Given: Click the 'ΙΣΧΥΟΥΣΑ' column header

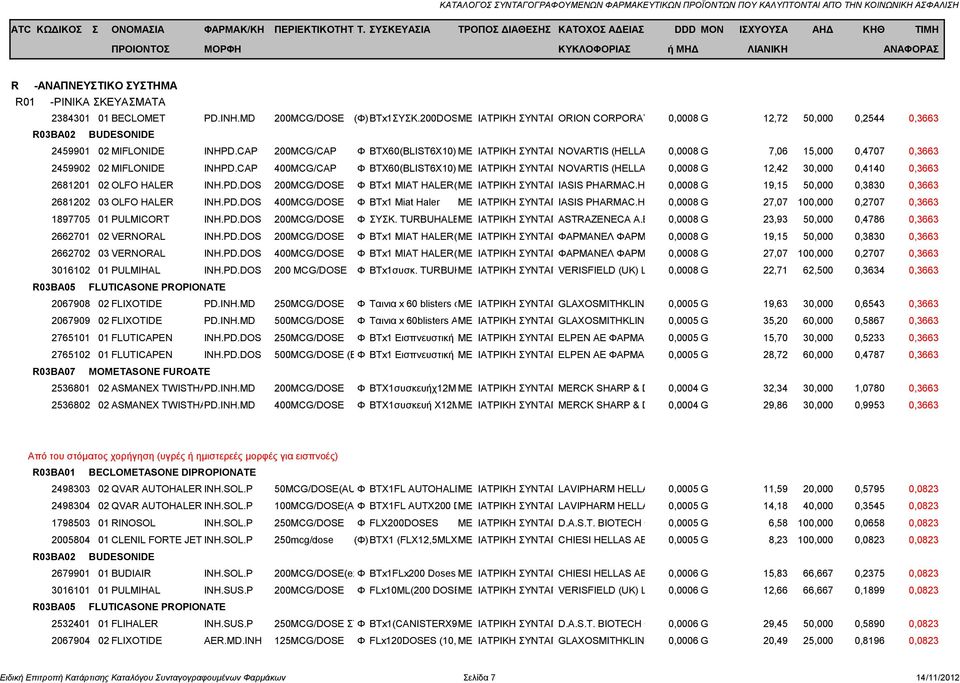Looking at the screenshot, I should (763, 29).
